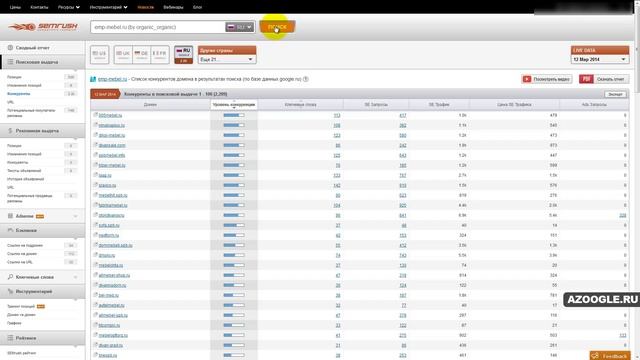This screenshot has height=360, width=640.
Task: Open the Блог top menu item
Action: (x=198, y=7)
